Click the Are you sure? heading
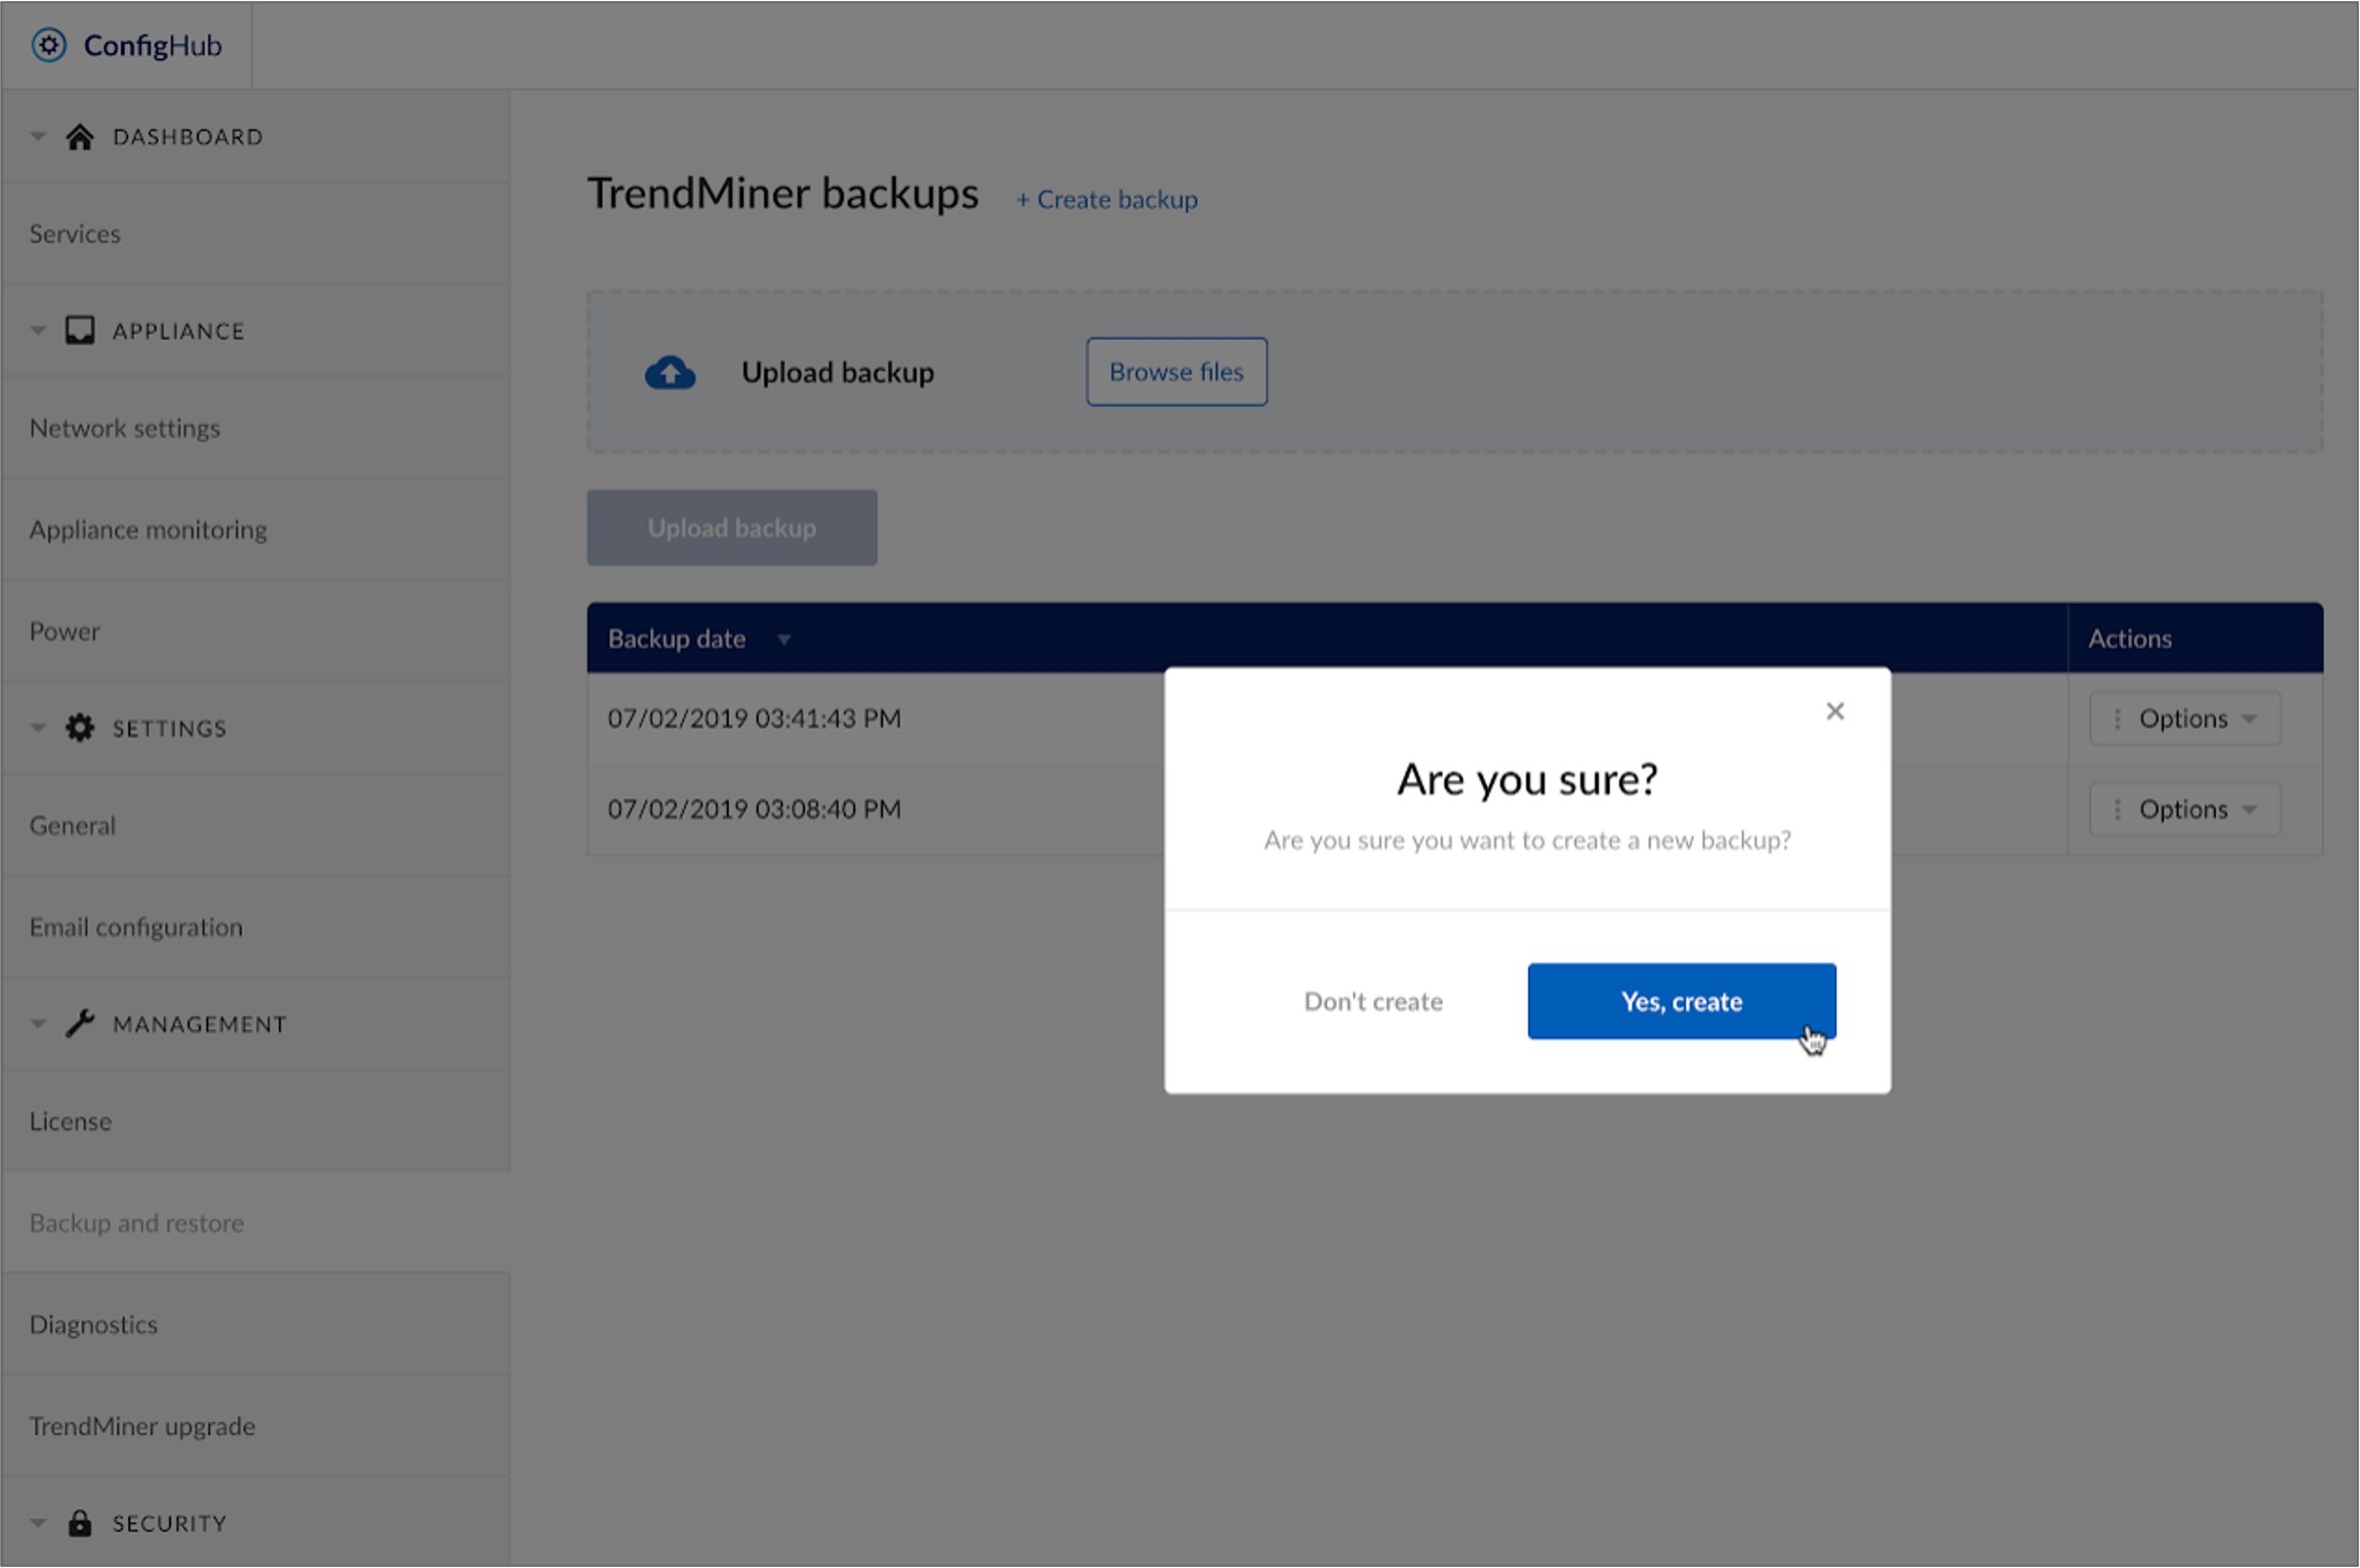The image size is (2360, 1568). click(1527, 779)
